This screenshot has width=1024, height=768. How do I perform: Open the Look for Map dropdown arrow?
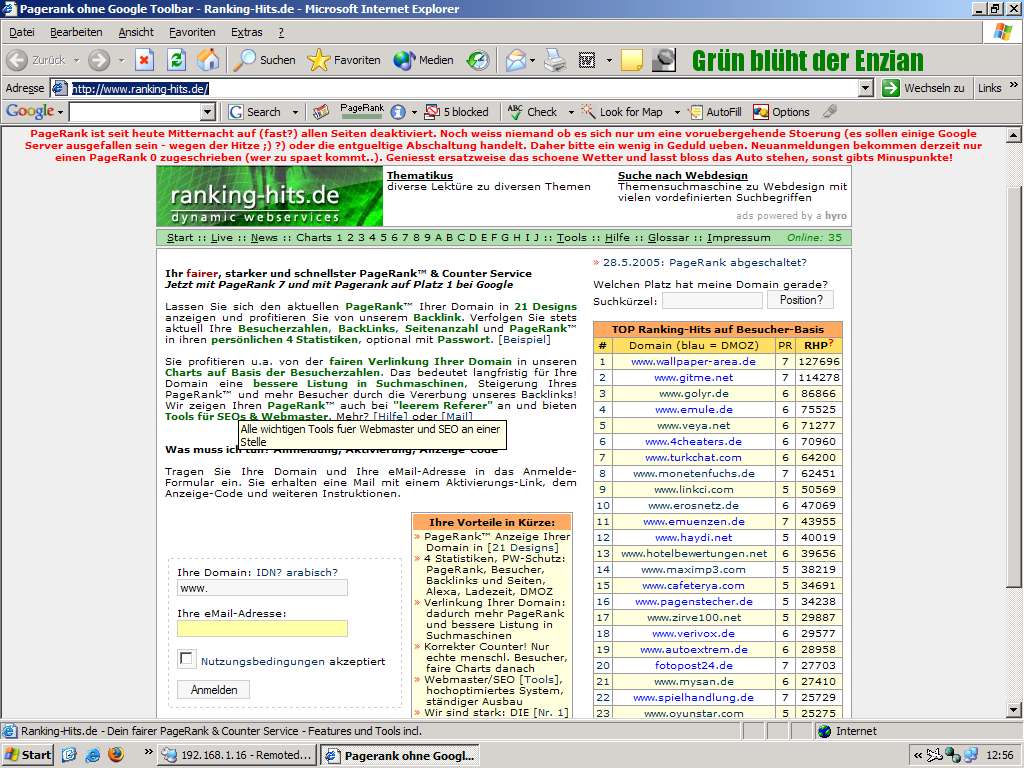click(x=677, y=112)
